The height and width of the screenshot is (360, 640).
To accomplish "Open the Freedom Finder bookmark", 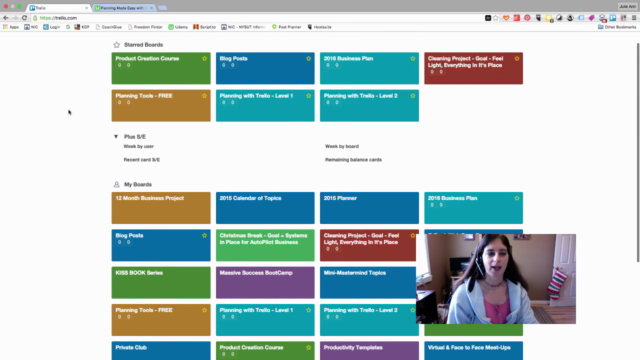I will coord(145,27).
